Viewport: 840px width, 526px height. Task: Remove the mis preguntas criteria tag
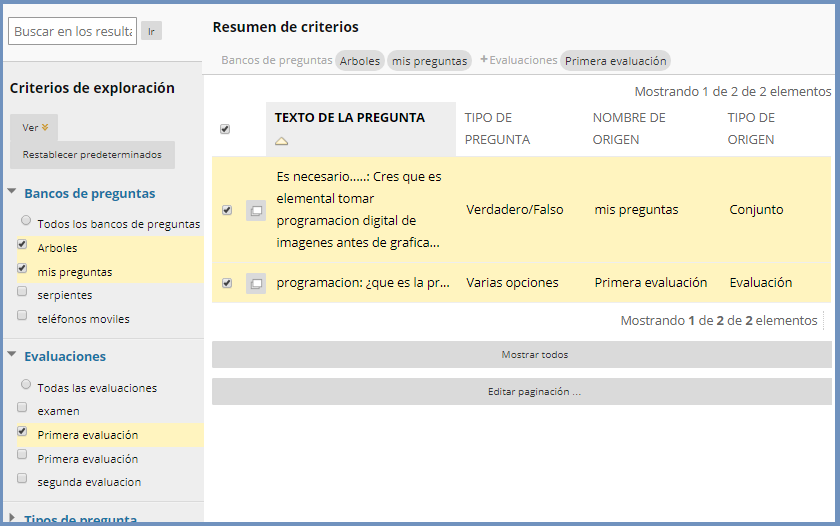[429, 61]
